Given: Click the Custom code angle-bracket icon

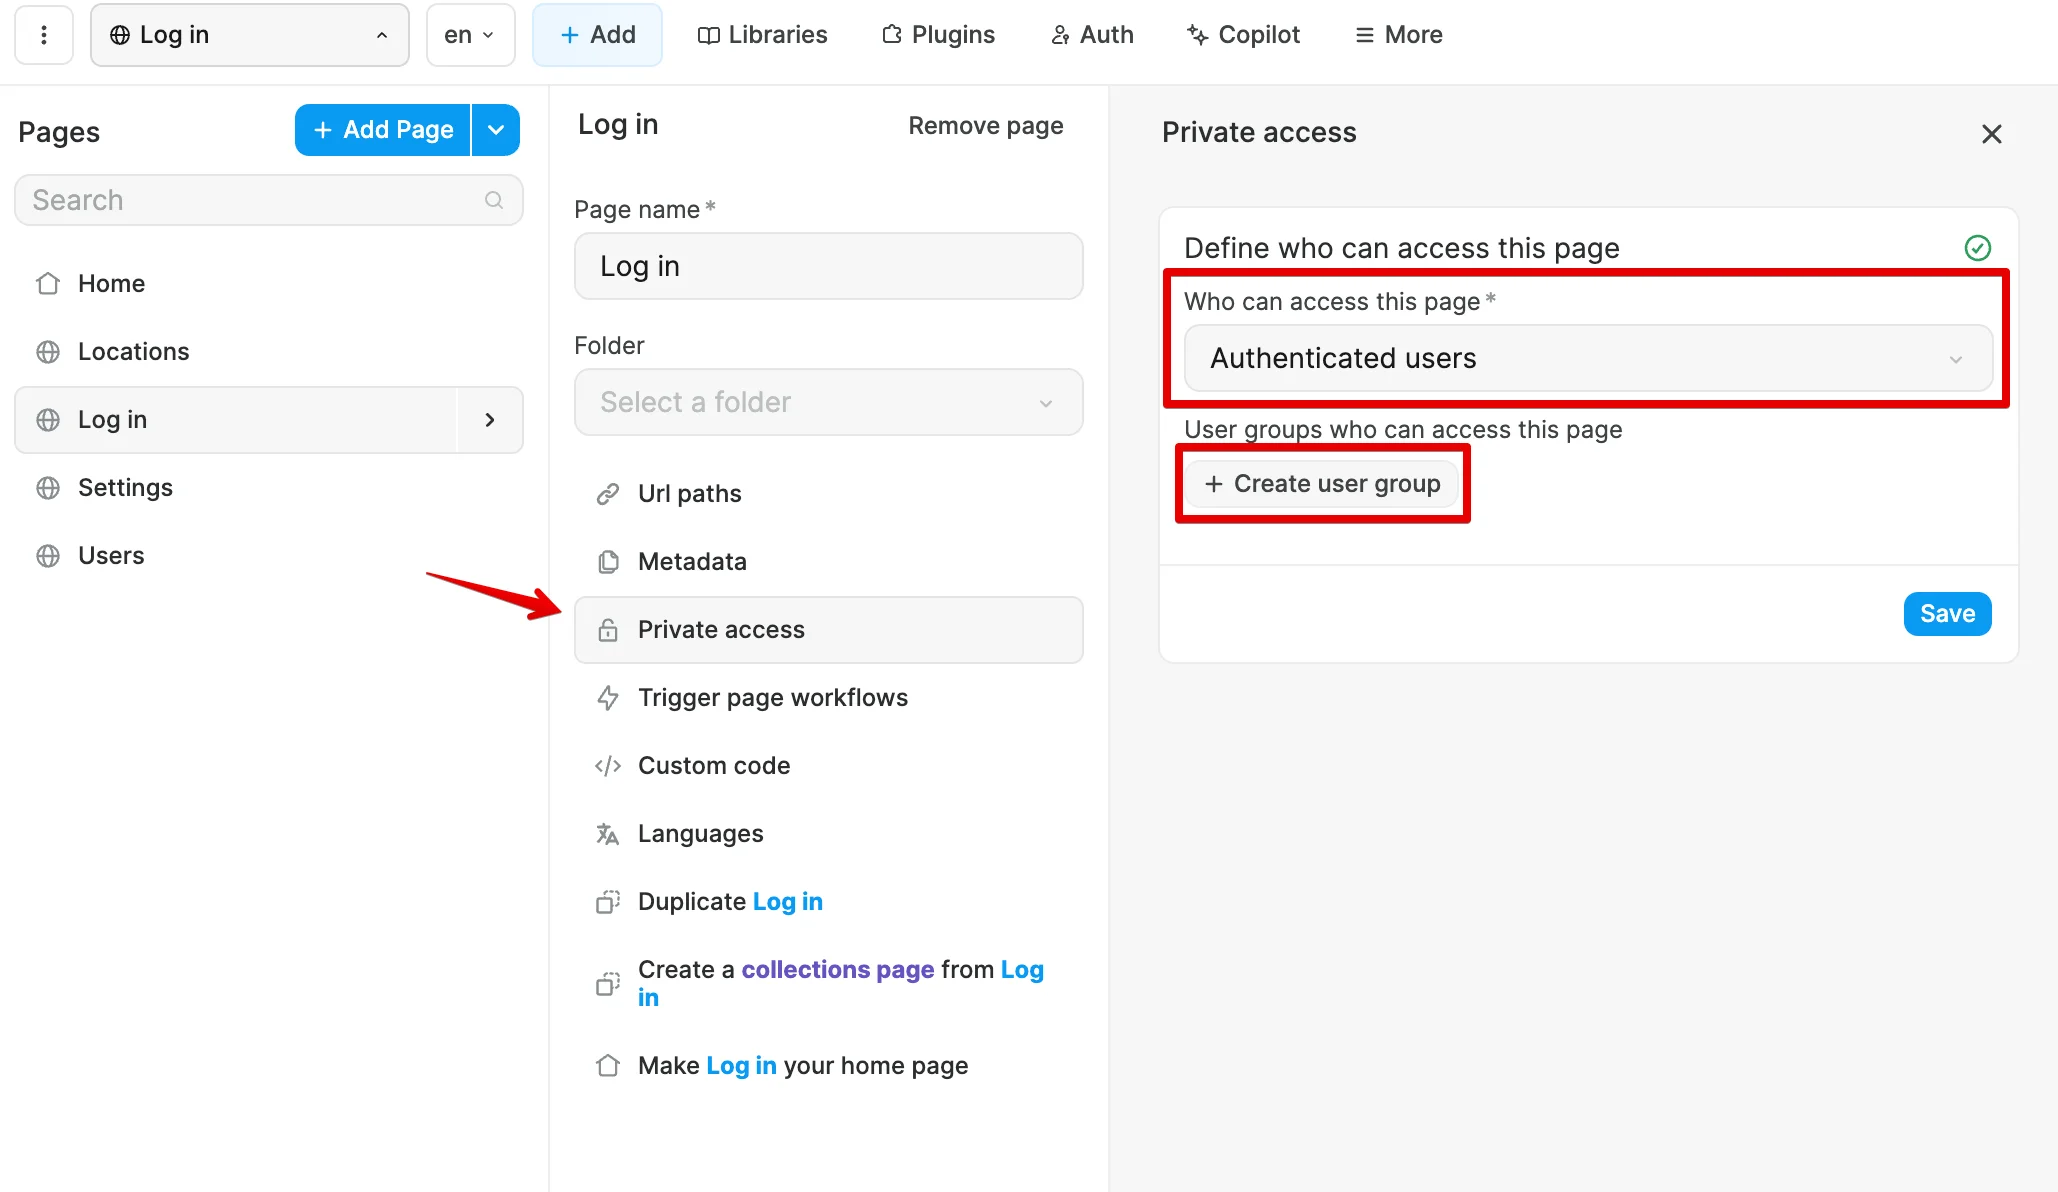Looking at the screenshot, I should (x=607, y=765).
